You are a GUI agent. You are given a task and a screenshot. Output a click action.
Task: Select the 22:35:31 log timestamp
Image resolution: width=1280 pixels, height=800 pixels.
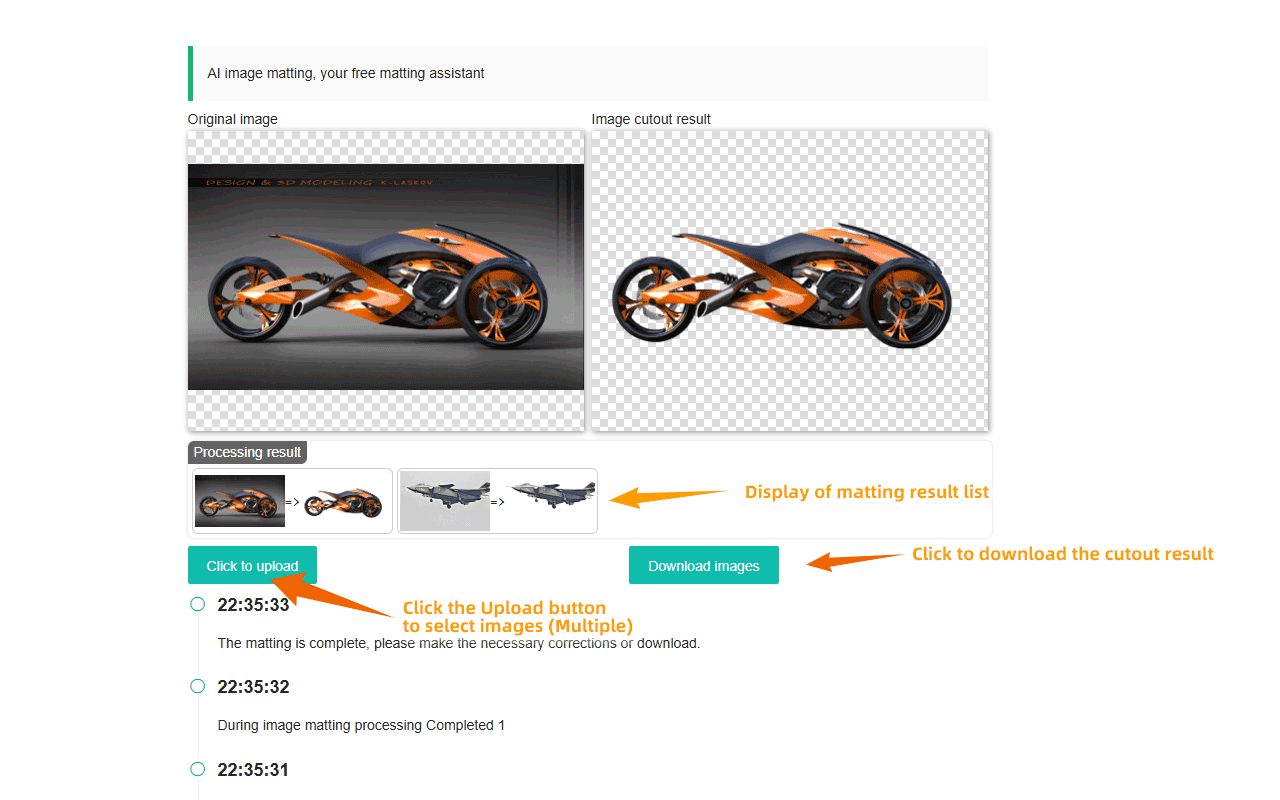pos(253,770)
